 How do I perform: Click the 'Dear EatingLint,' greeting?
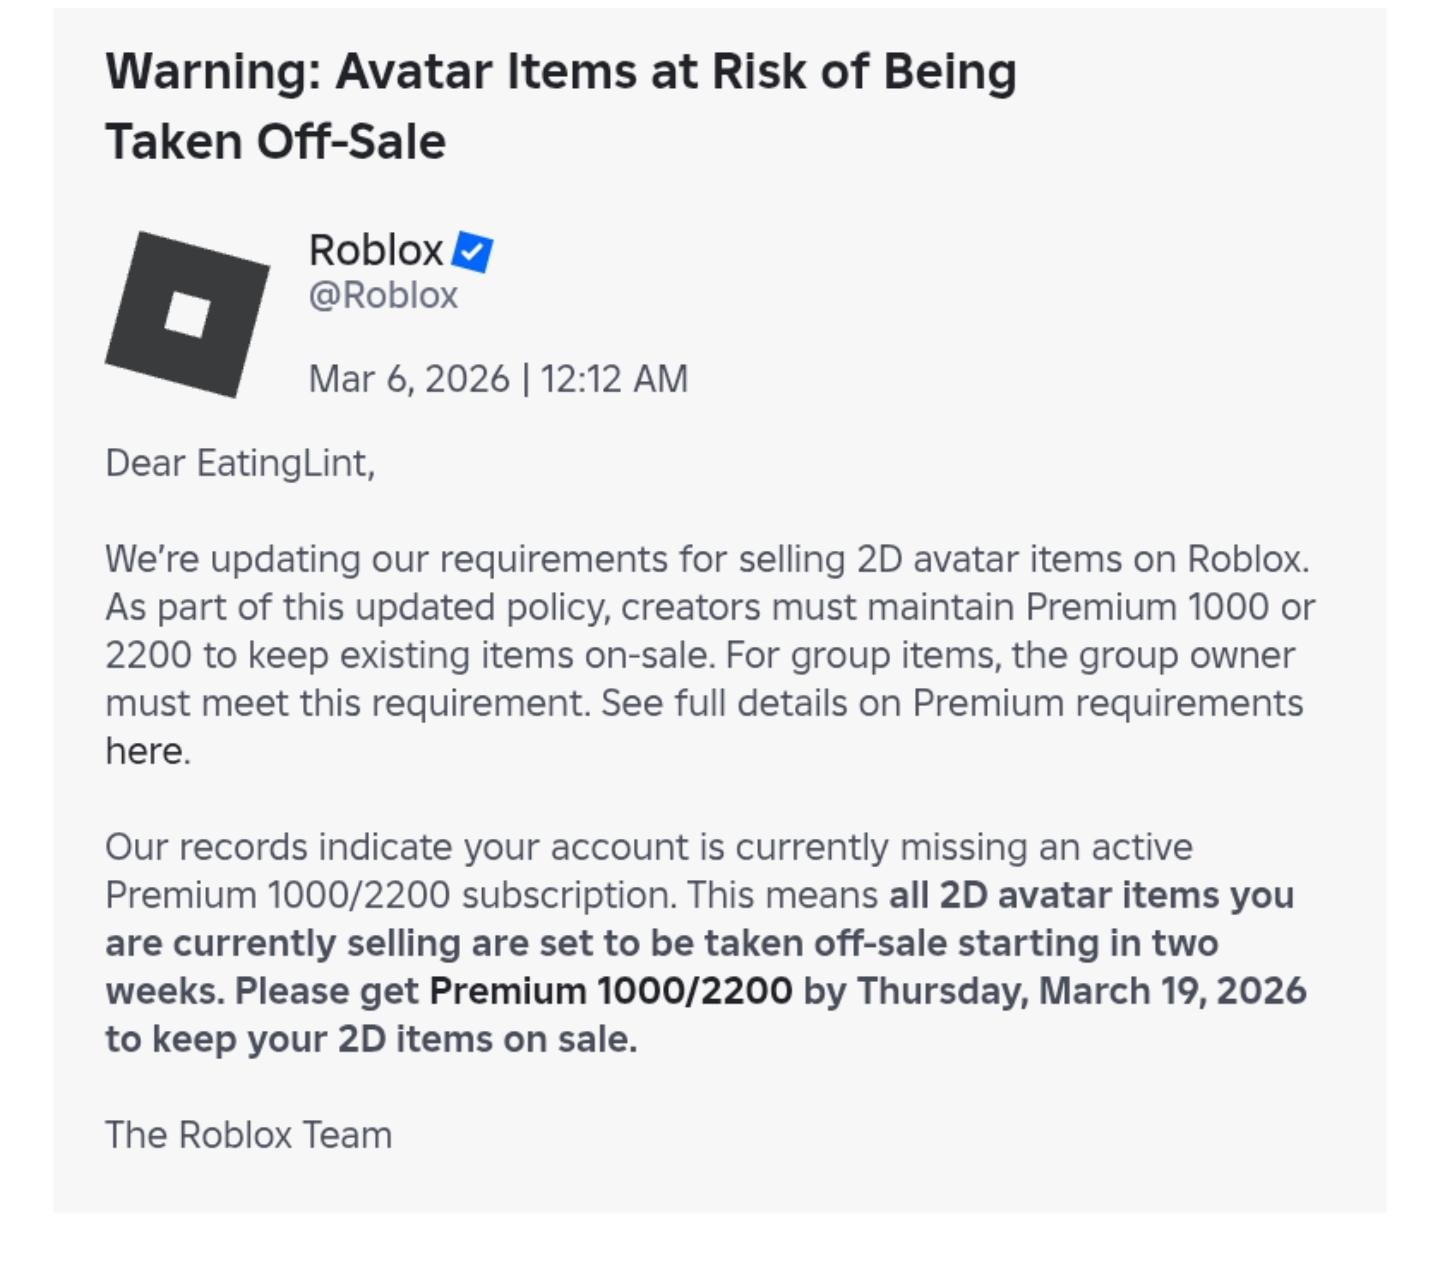pyautogui.click(x=240, y=464)
